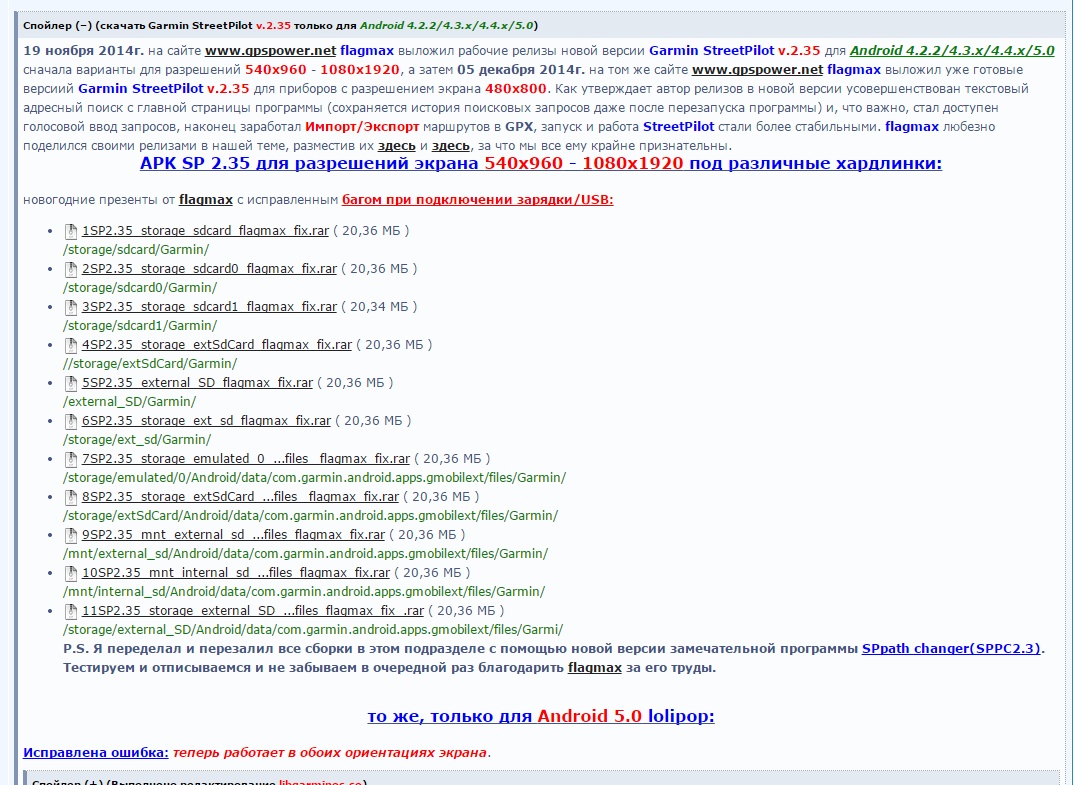Download 1SP2.35_storage_sdcard_flagmax_fix.rar

point(205,230)
